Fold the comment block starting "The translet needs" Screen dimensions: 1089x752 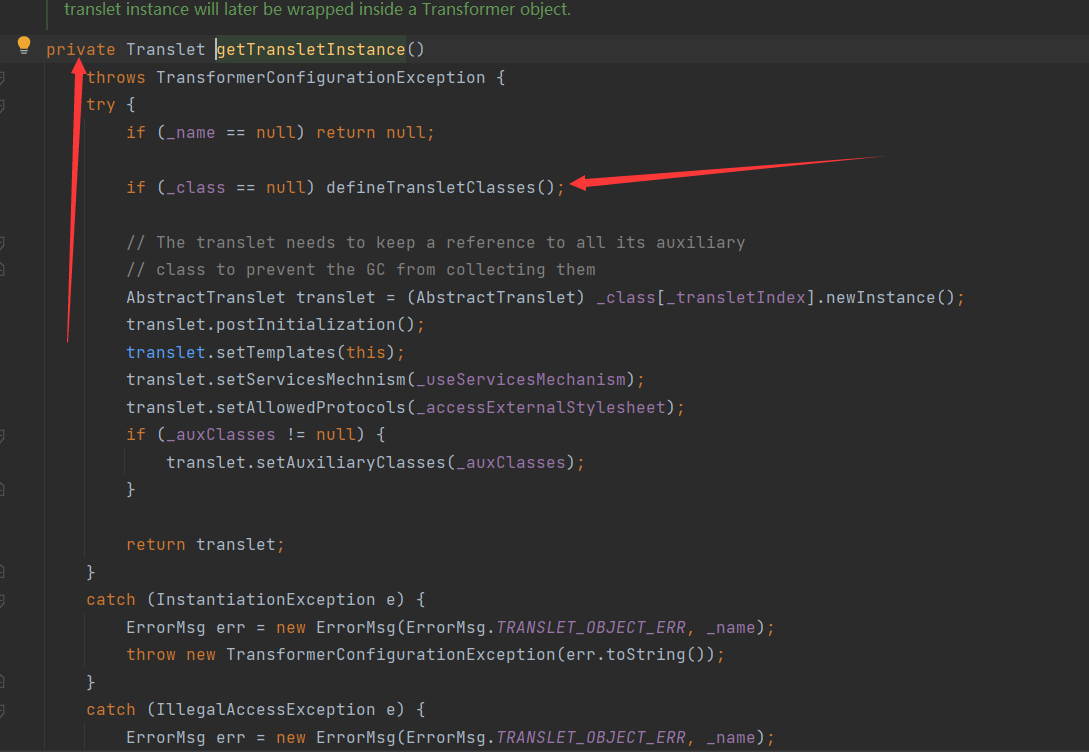point(3,242)
